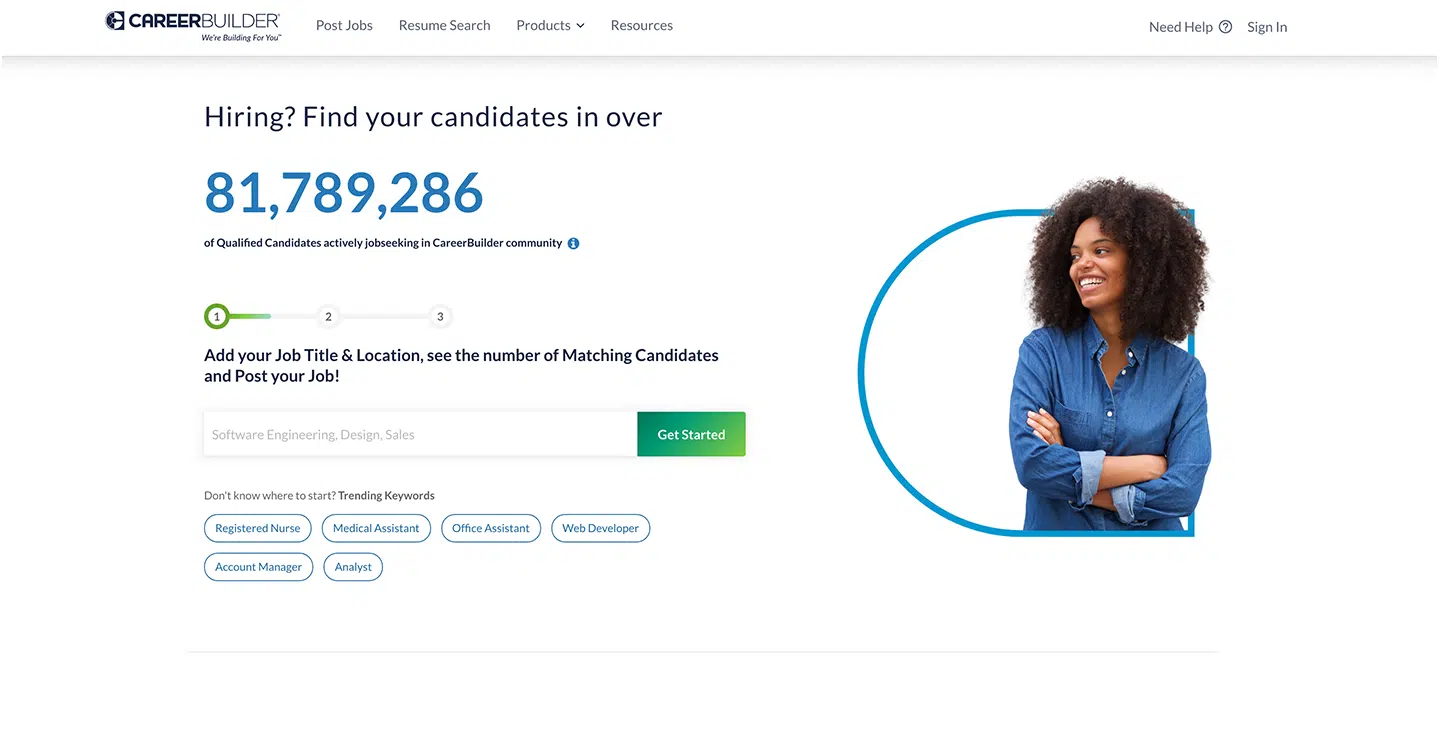Click the Need Help question mark icon
This screenshot has height=741, width=1440.
pyautogui.click(x=1225, y=27)
